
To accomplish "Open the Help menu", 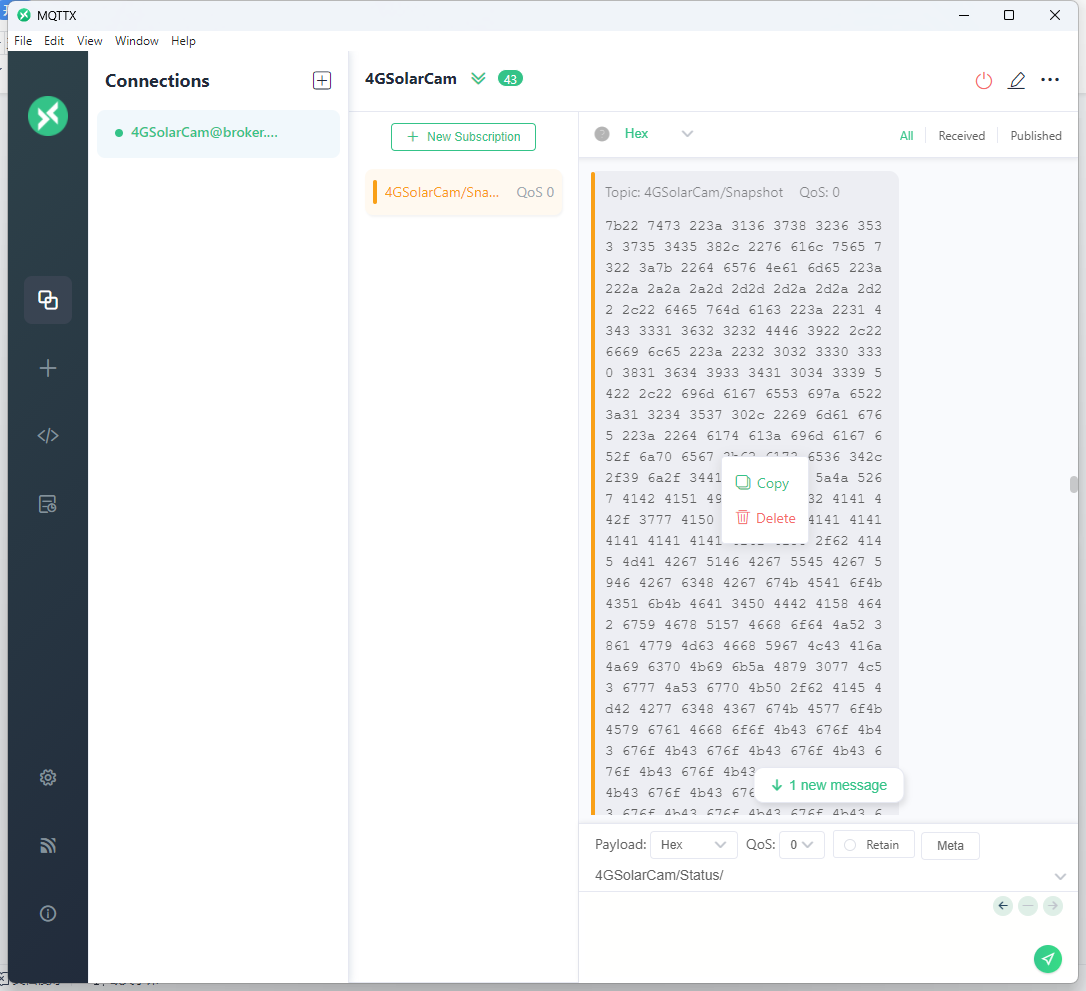I will (184, 41).
